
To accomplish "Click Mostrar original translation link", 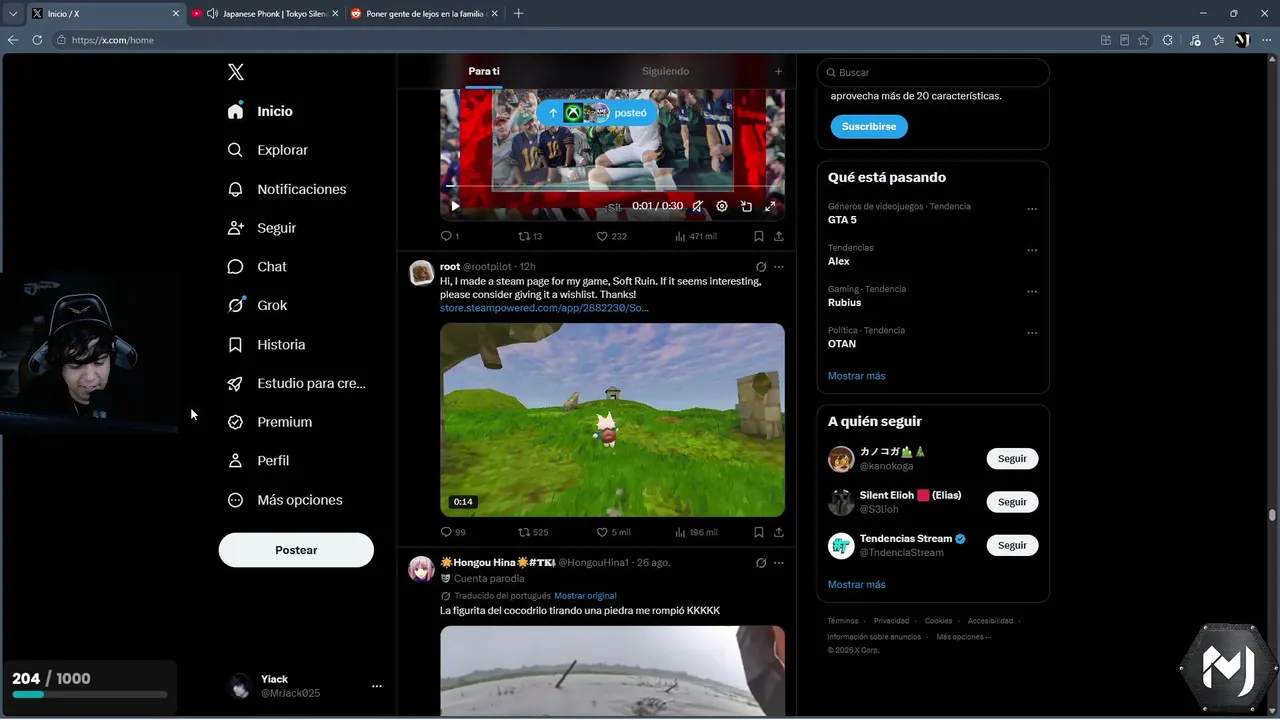I will [585, 596].
